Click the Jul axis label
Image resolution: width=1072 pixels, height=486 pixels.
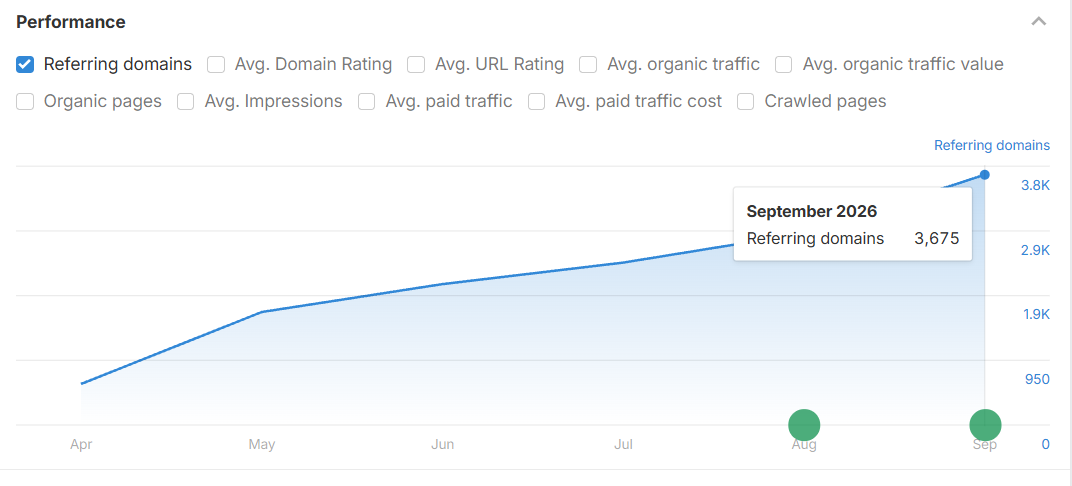coord(623,444)
